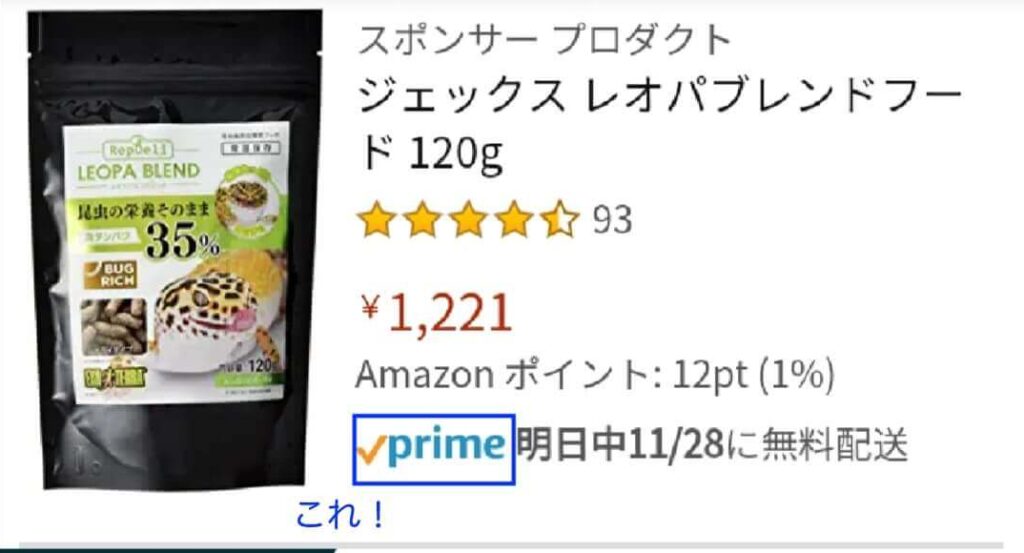The height and width of the screenshot is (553, 1024).
Task: Click the ¥1,221 price
Action: (x=436, y=313)
